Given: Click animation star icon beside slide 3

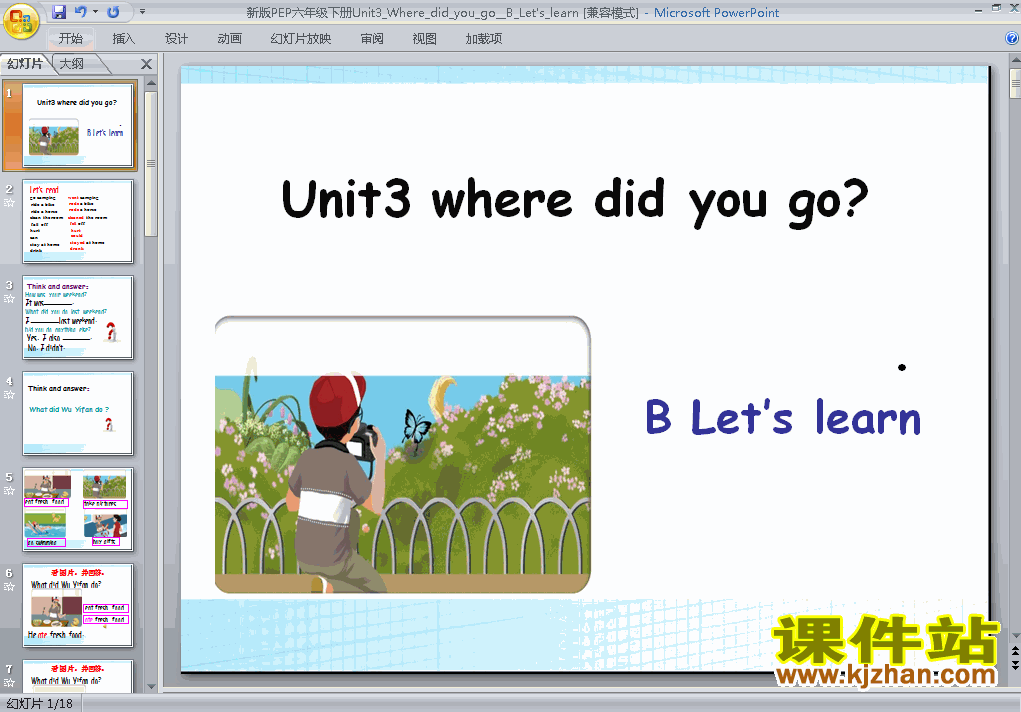Looking at the screenshot, I should point(9,299).
